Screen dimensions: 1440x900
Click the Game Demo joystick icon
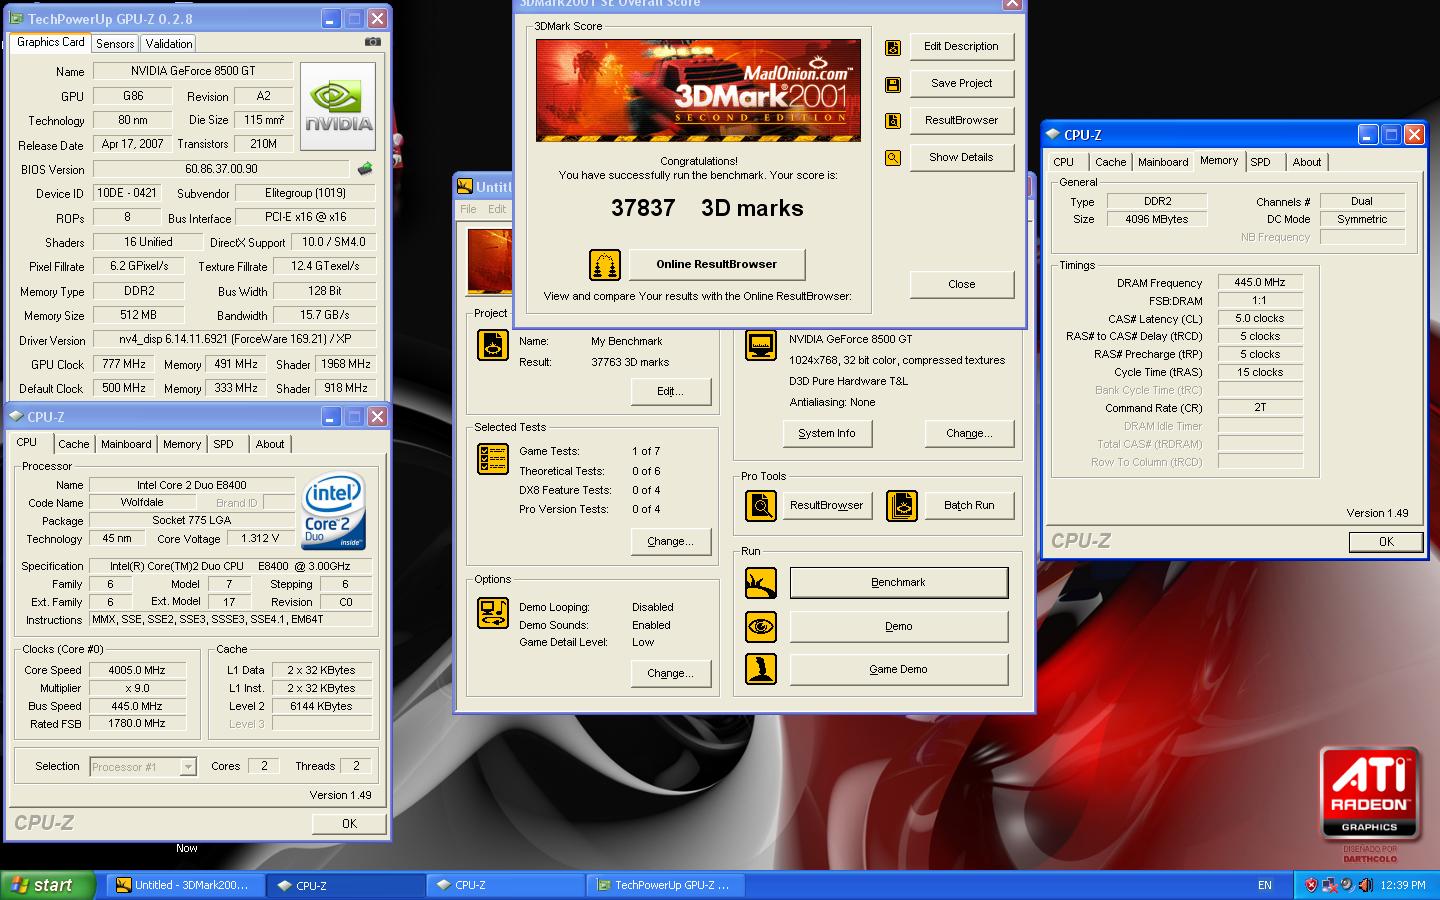tap(761, 669)
